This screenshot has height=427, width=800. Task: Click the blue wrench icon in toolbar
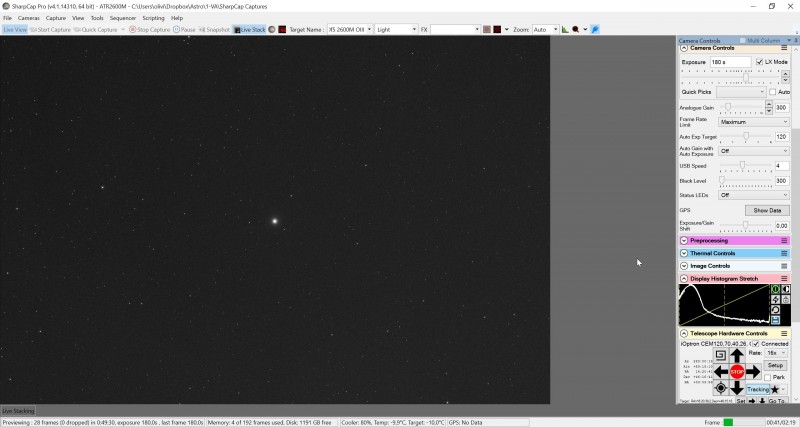tap(595, 30)
